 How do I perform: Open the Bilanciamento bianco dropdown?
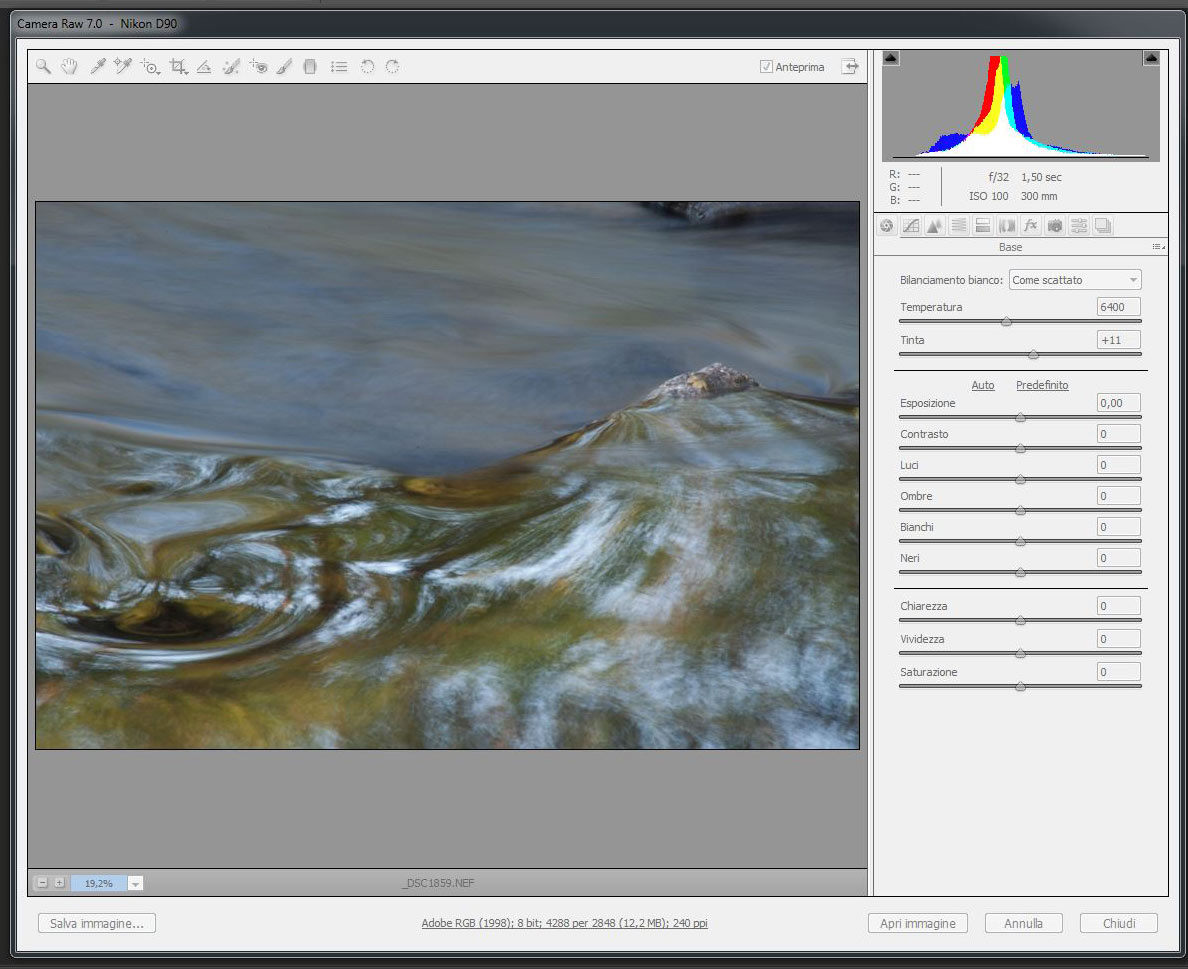click(x=1074, y=280)
